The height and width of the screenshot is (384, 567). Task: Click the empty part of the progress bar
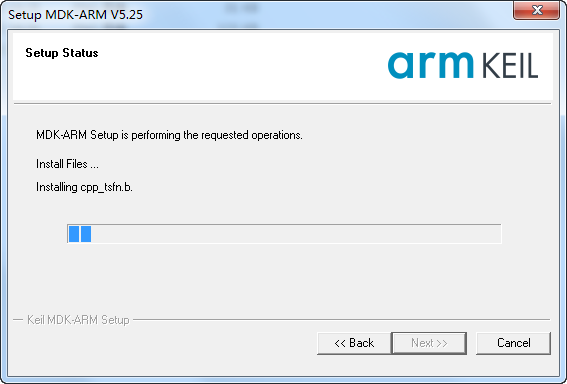pyautogui.click(x=296, y=234)
